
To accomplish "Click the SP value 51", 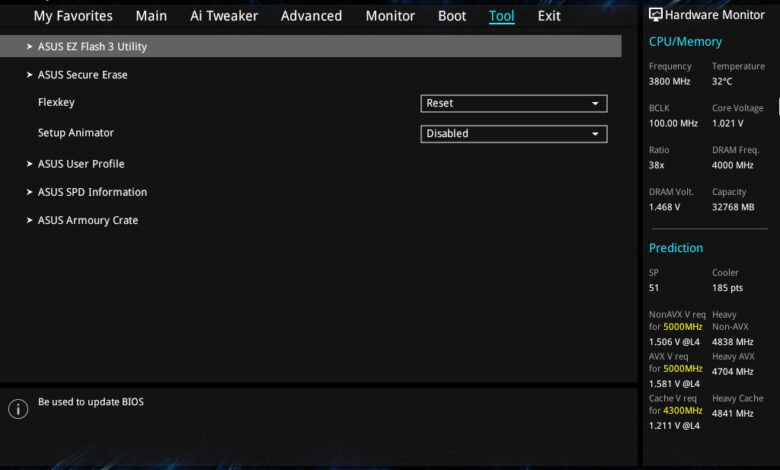I will click(x=654, y=288).
